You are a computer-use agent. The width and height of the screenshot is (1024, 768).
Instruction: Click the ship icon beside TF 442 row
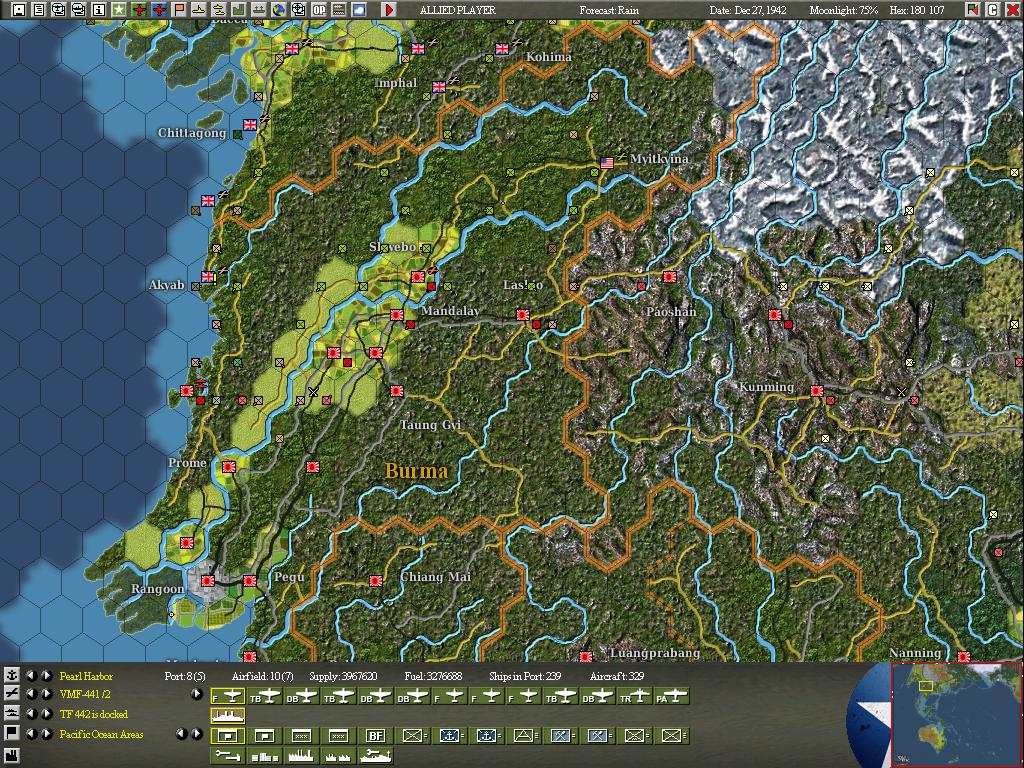(x=12, y=713)
